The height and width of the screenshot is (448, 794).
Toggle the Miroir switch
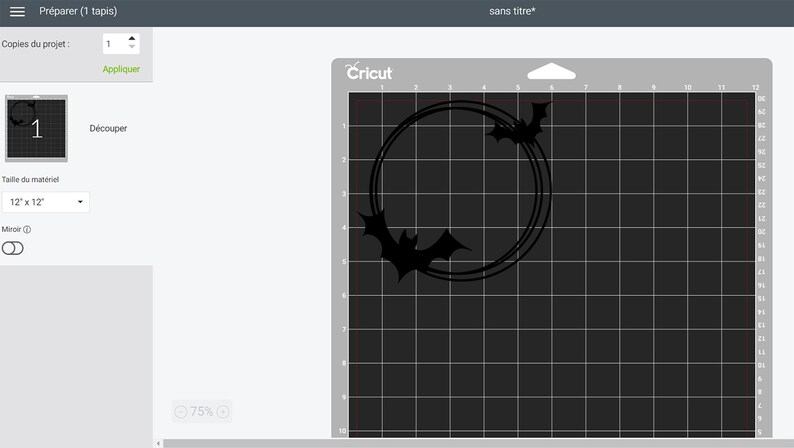click(x=13, y=248)
